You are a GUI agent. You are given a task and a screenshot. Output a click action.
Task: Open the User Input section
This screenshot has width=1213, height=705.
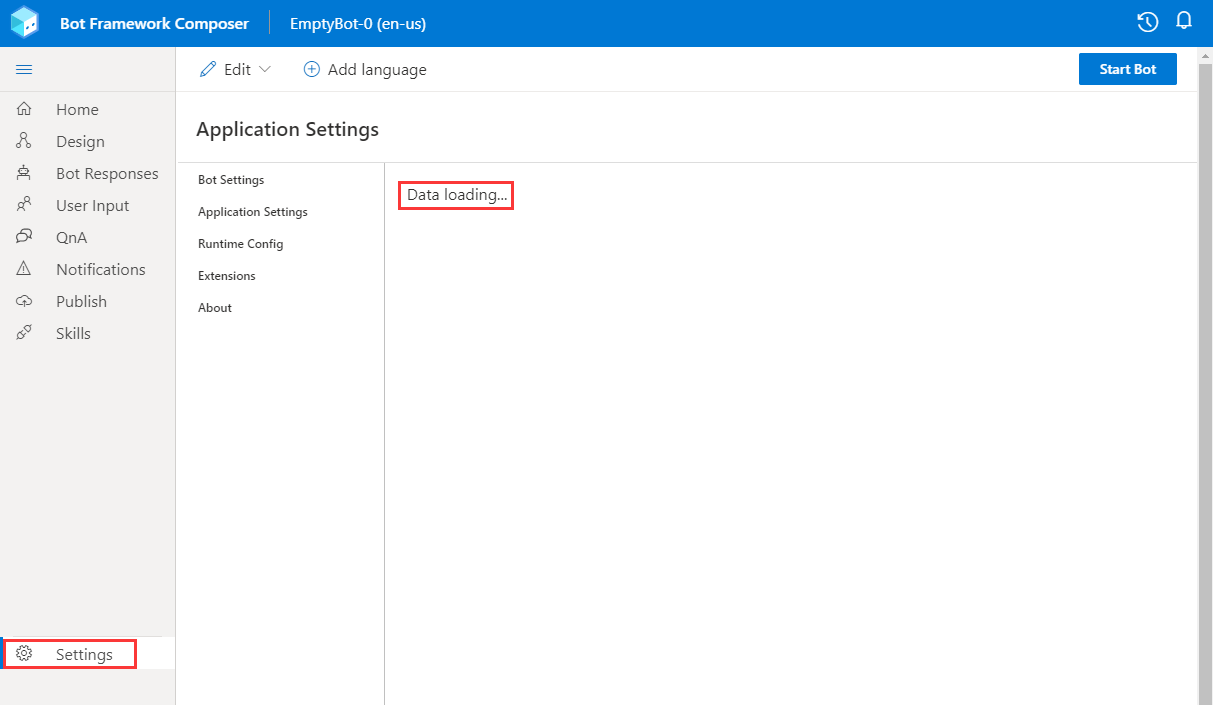click(x=24, y=205)
